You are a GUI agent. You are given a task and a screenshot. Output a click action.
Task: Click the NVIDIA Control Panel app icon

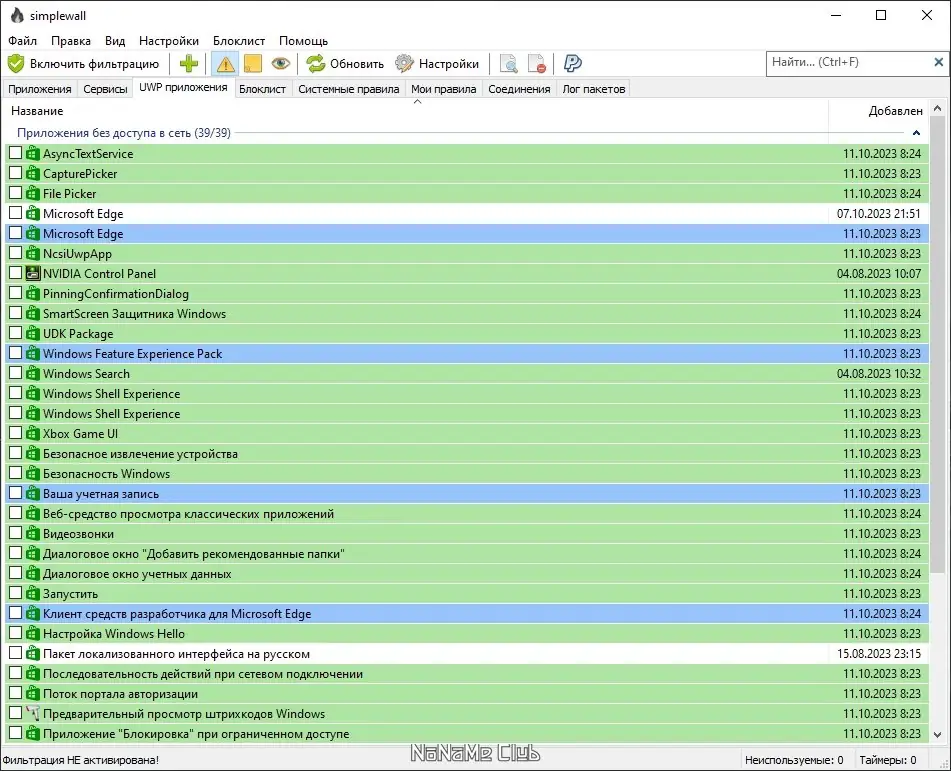tap(33, 274)
